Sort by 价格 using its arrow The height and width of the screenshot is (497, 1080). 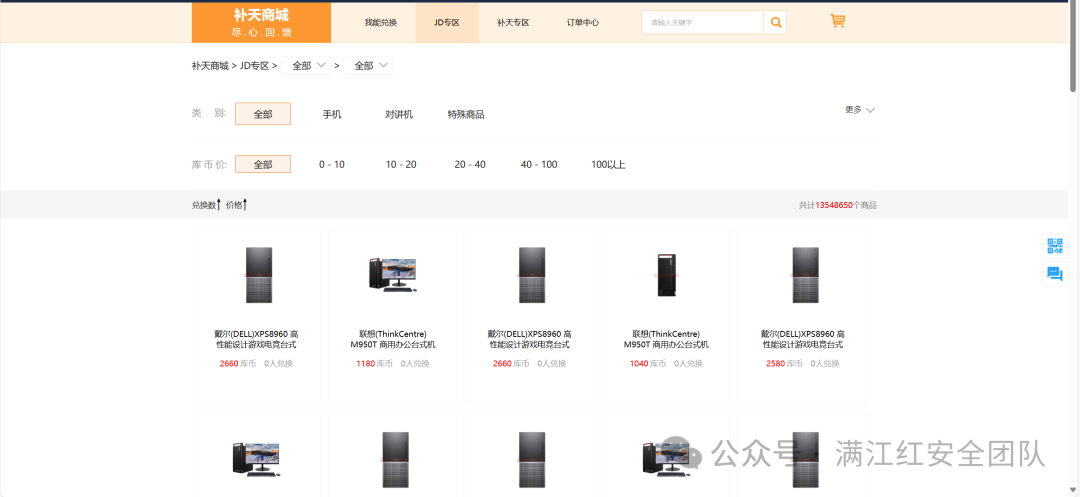tap(245, 204)
